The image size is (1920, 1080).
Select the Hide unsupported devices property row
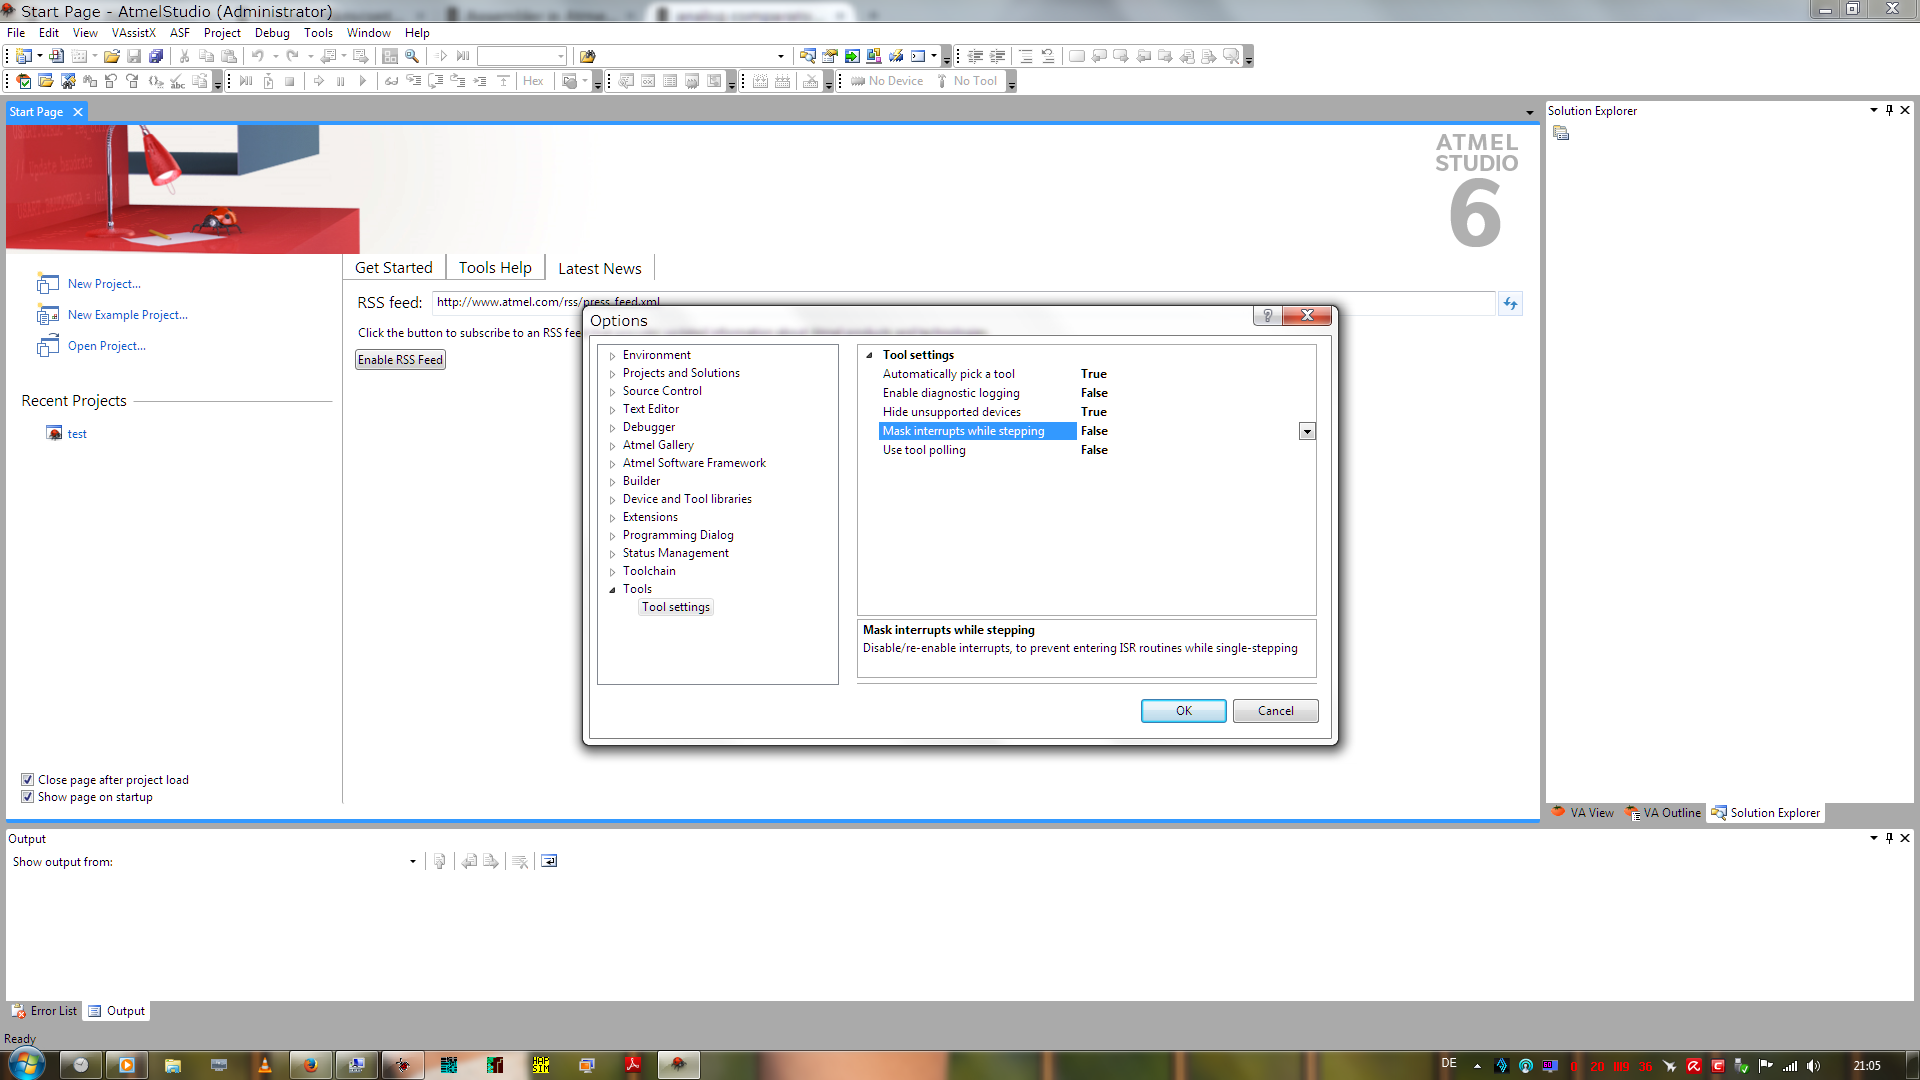coord(1097,412)
